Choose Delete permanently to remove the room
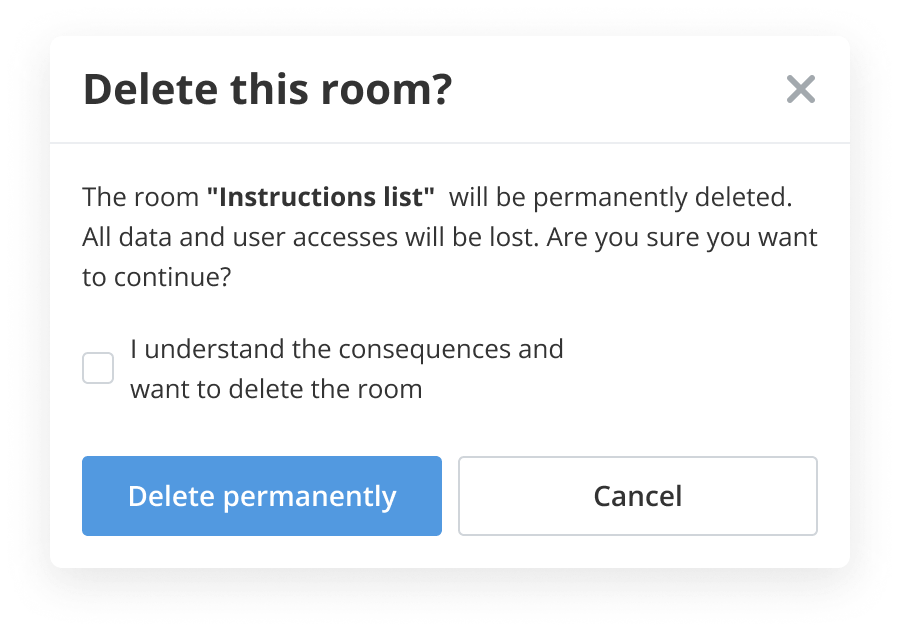900x632 pixels. coord(262,496)
